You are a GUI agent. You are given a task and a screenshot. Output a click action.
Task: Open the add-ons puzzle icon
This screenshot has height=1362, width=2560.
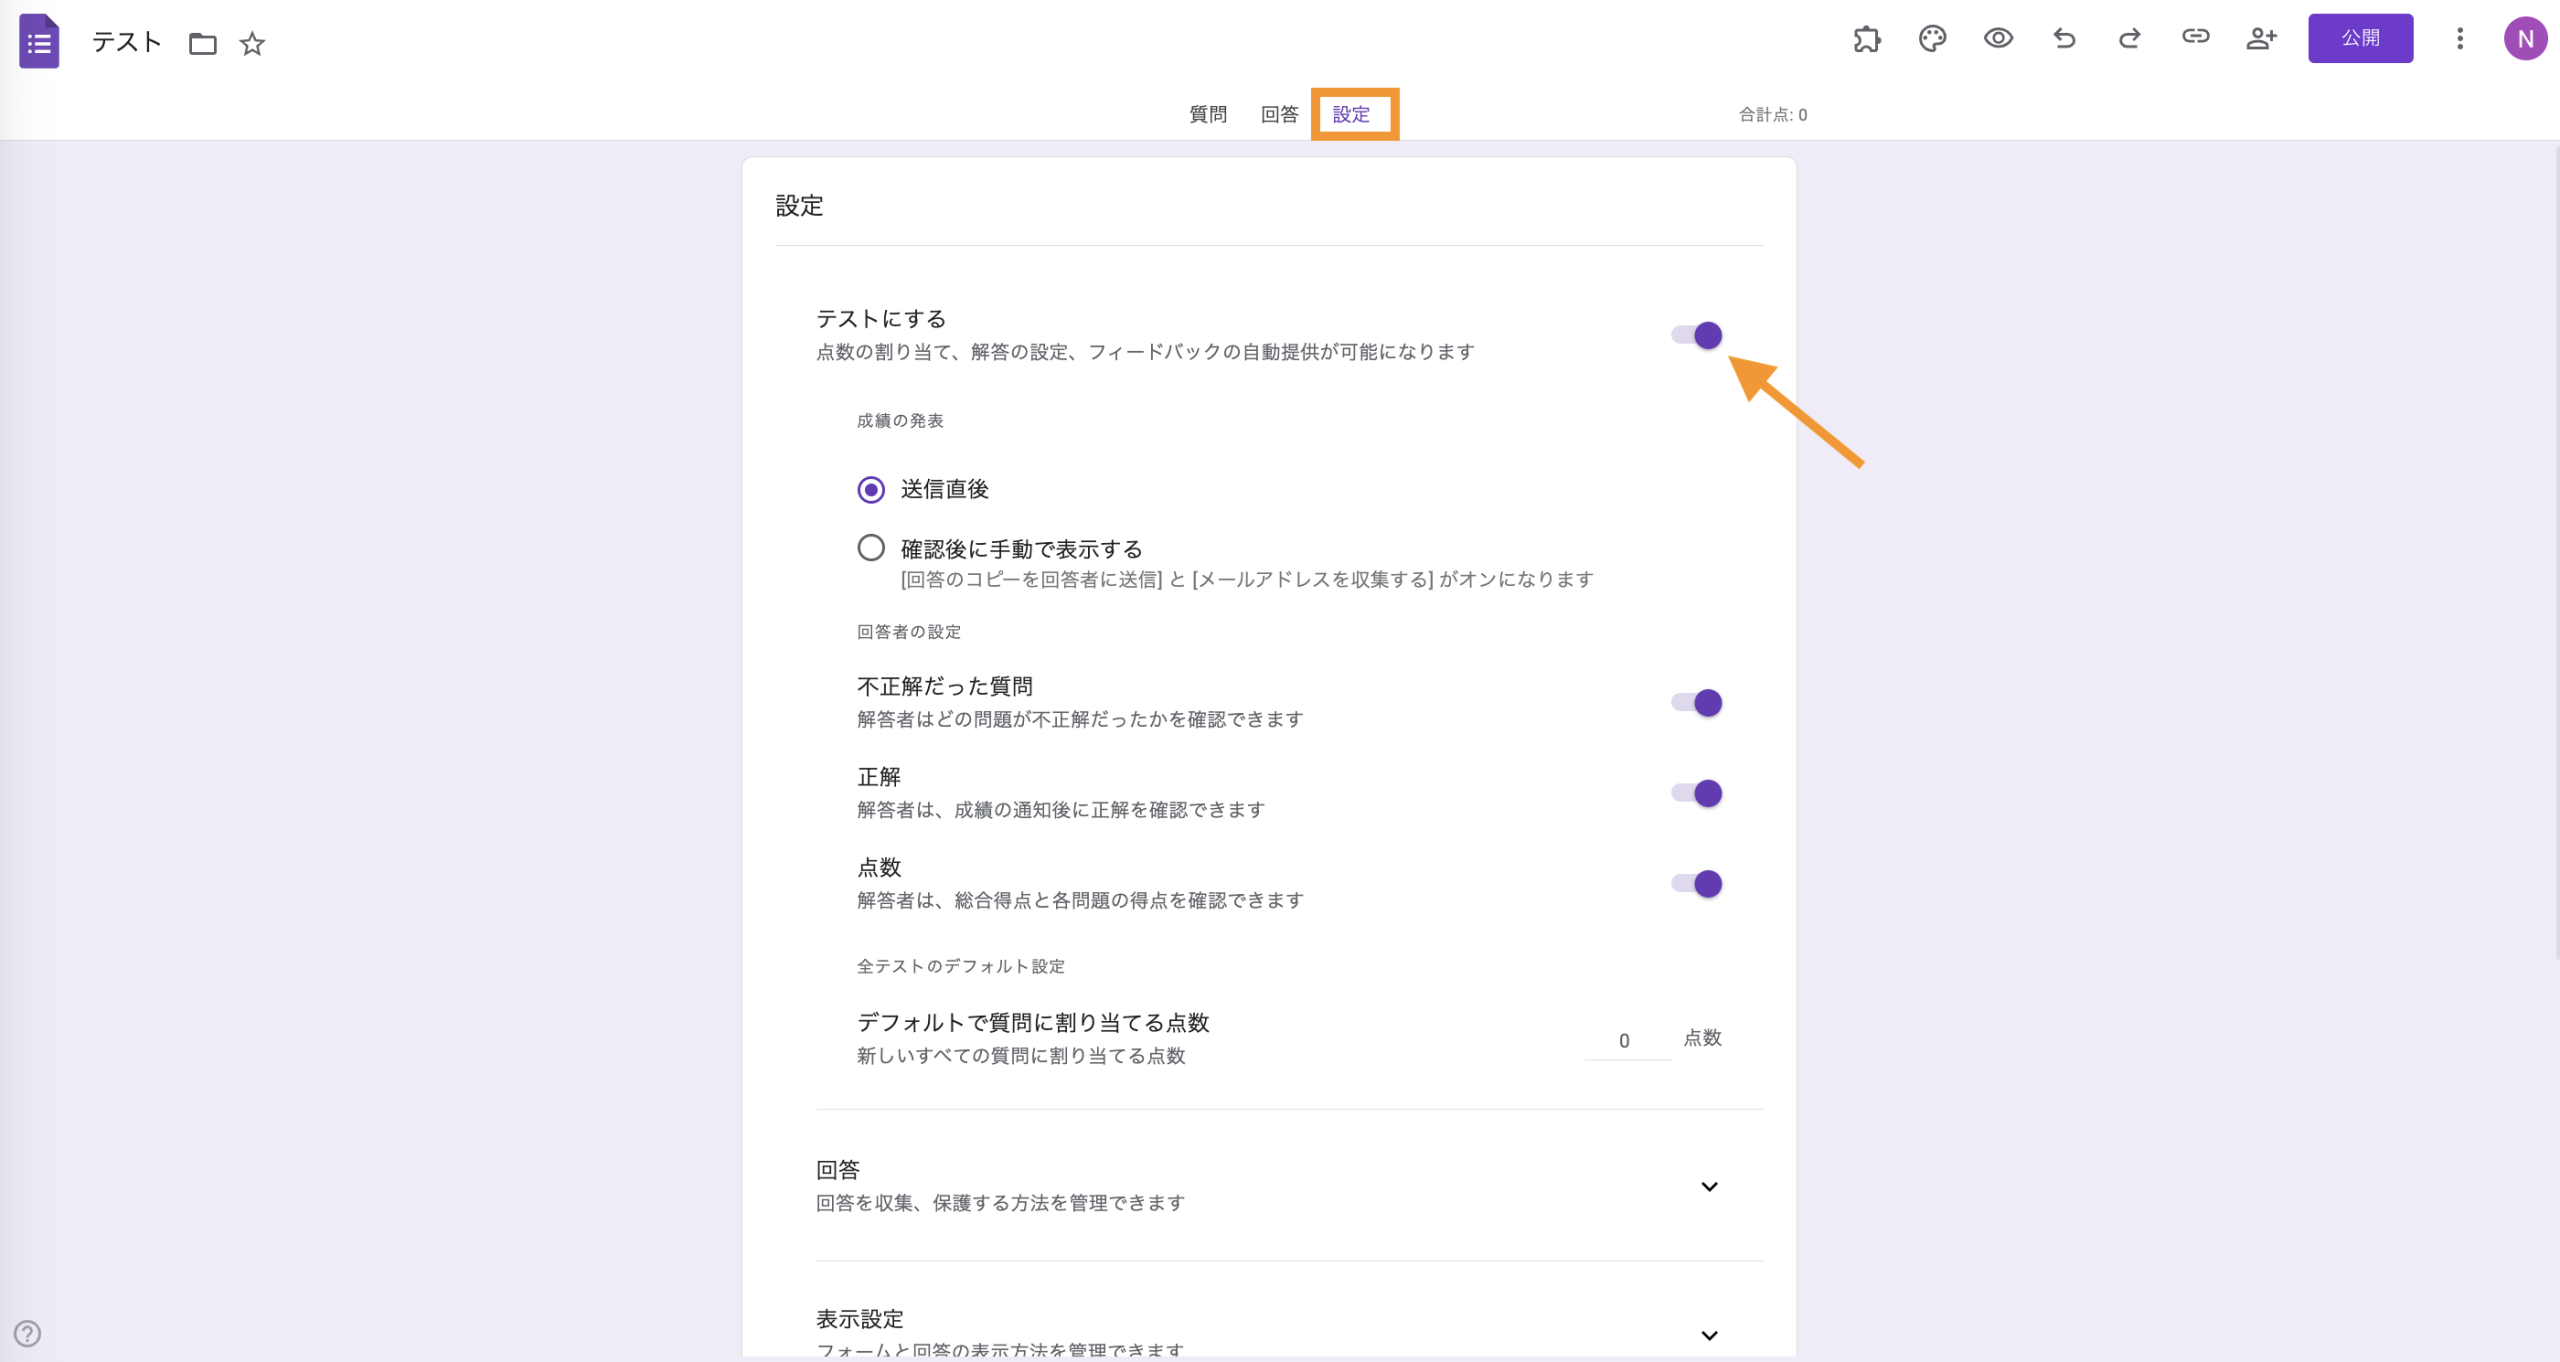(1867, 38)
